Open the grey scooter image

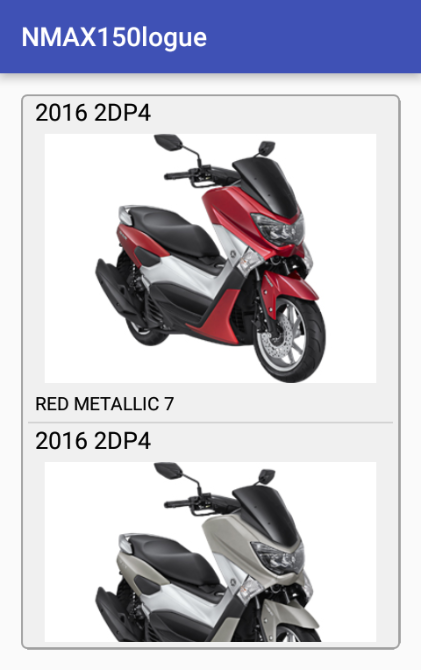(210, 552)
